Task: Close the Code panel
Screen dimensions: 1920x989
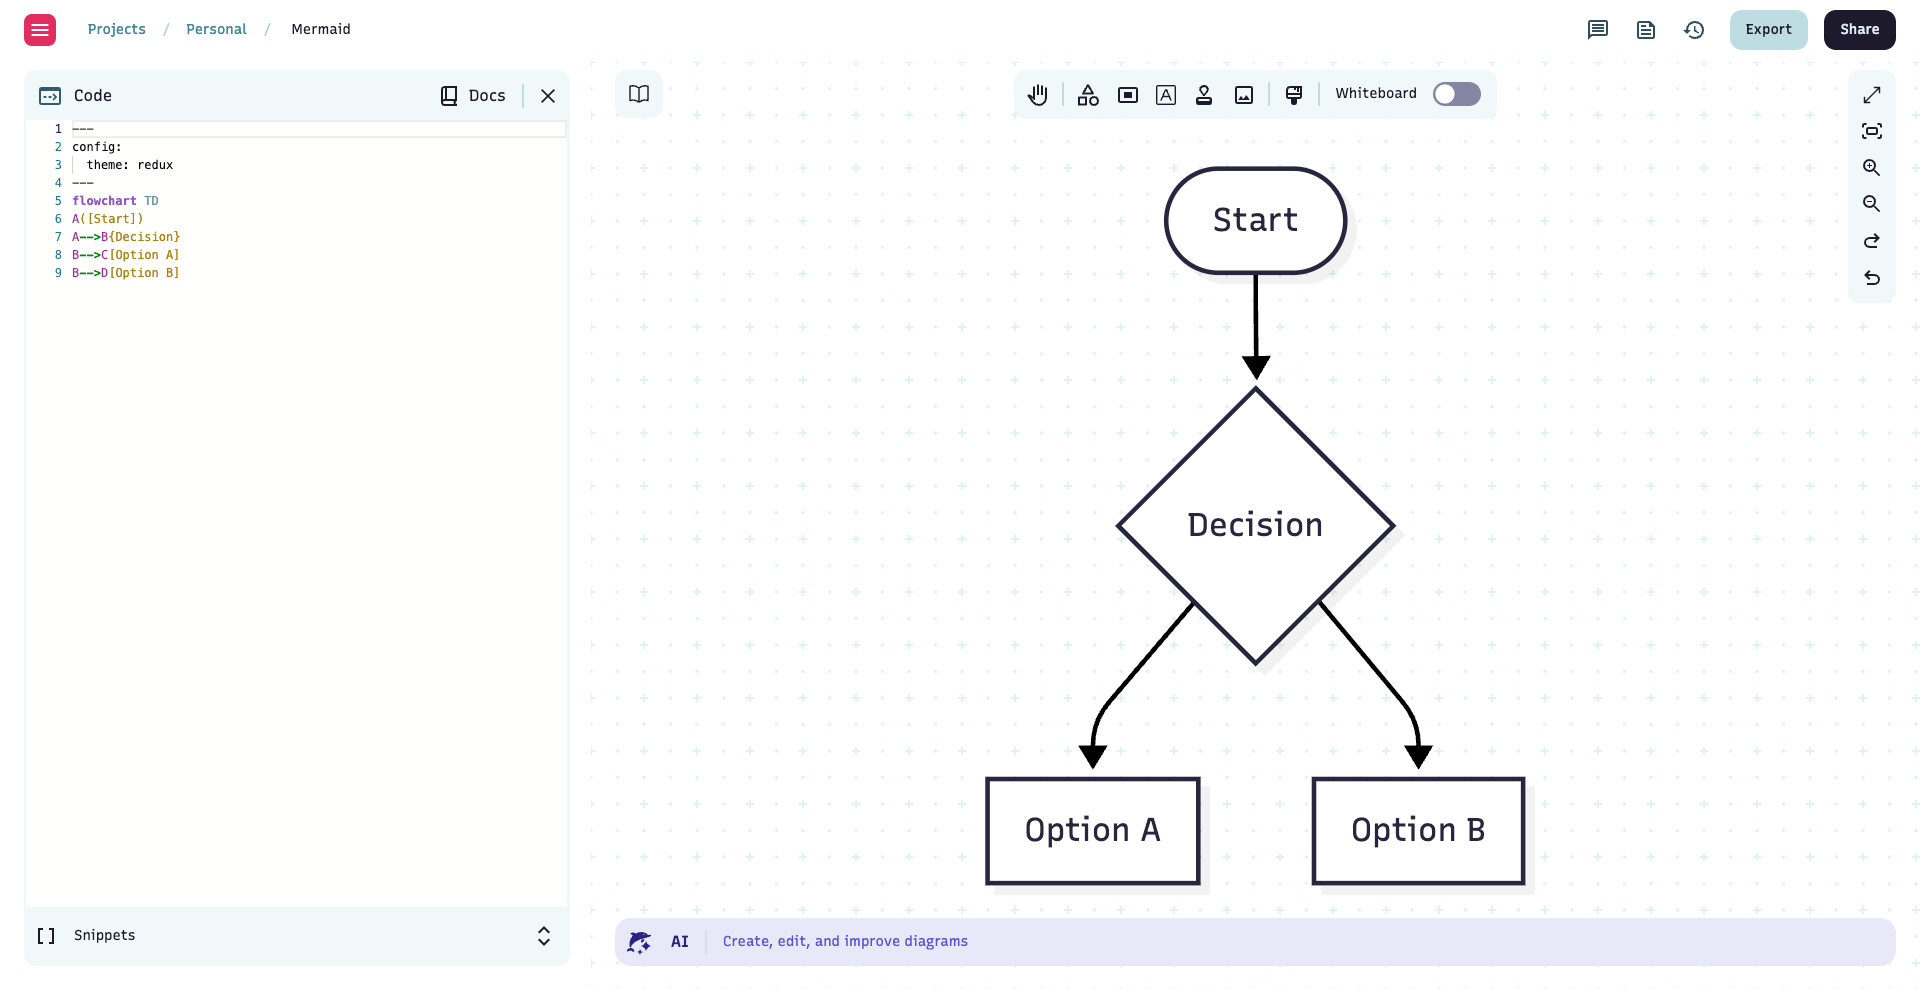Action: (x=548, y=96)
